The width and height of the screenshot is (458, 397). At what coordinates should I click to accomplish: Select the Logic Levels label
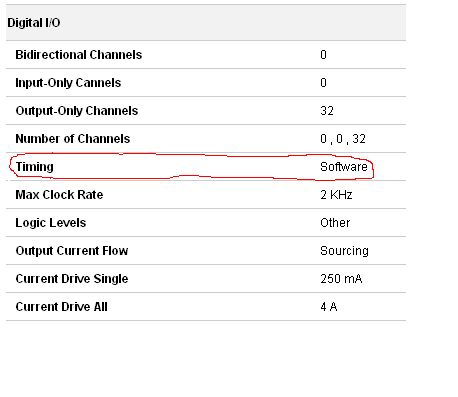(51, 223)
